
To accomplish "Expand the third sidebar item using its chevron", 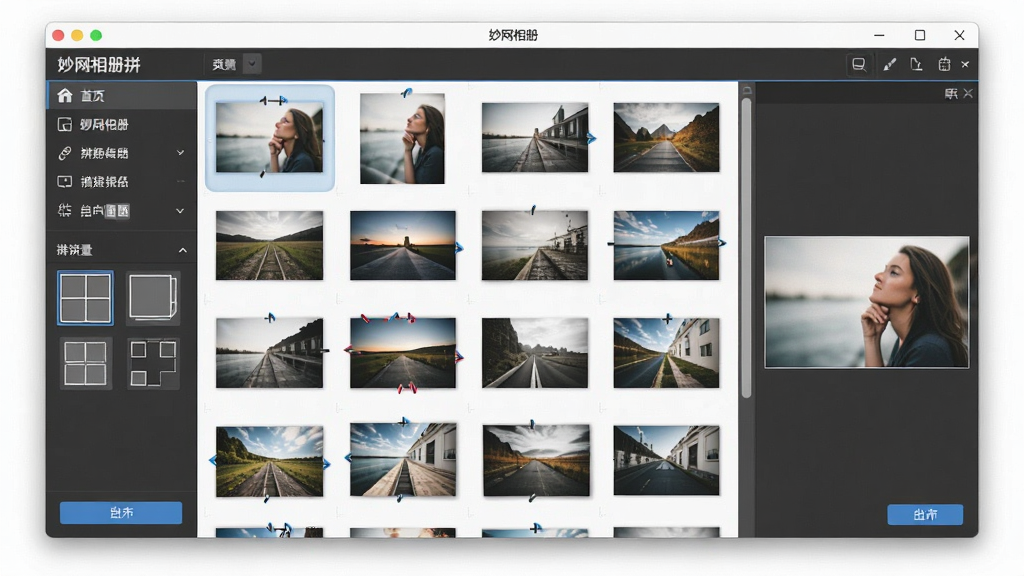I will click(x=180, y=153).
